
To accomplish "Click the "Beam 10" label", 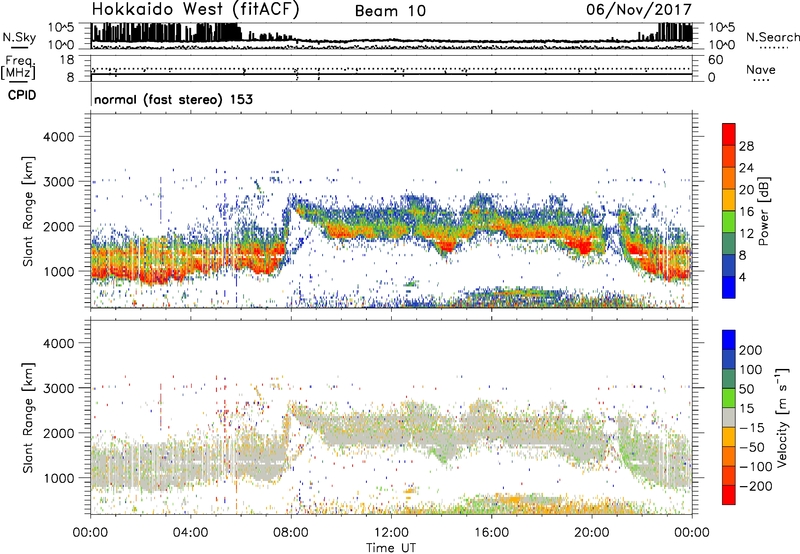I will (x=390, y=11).
